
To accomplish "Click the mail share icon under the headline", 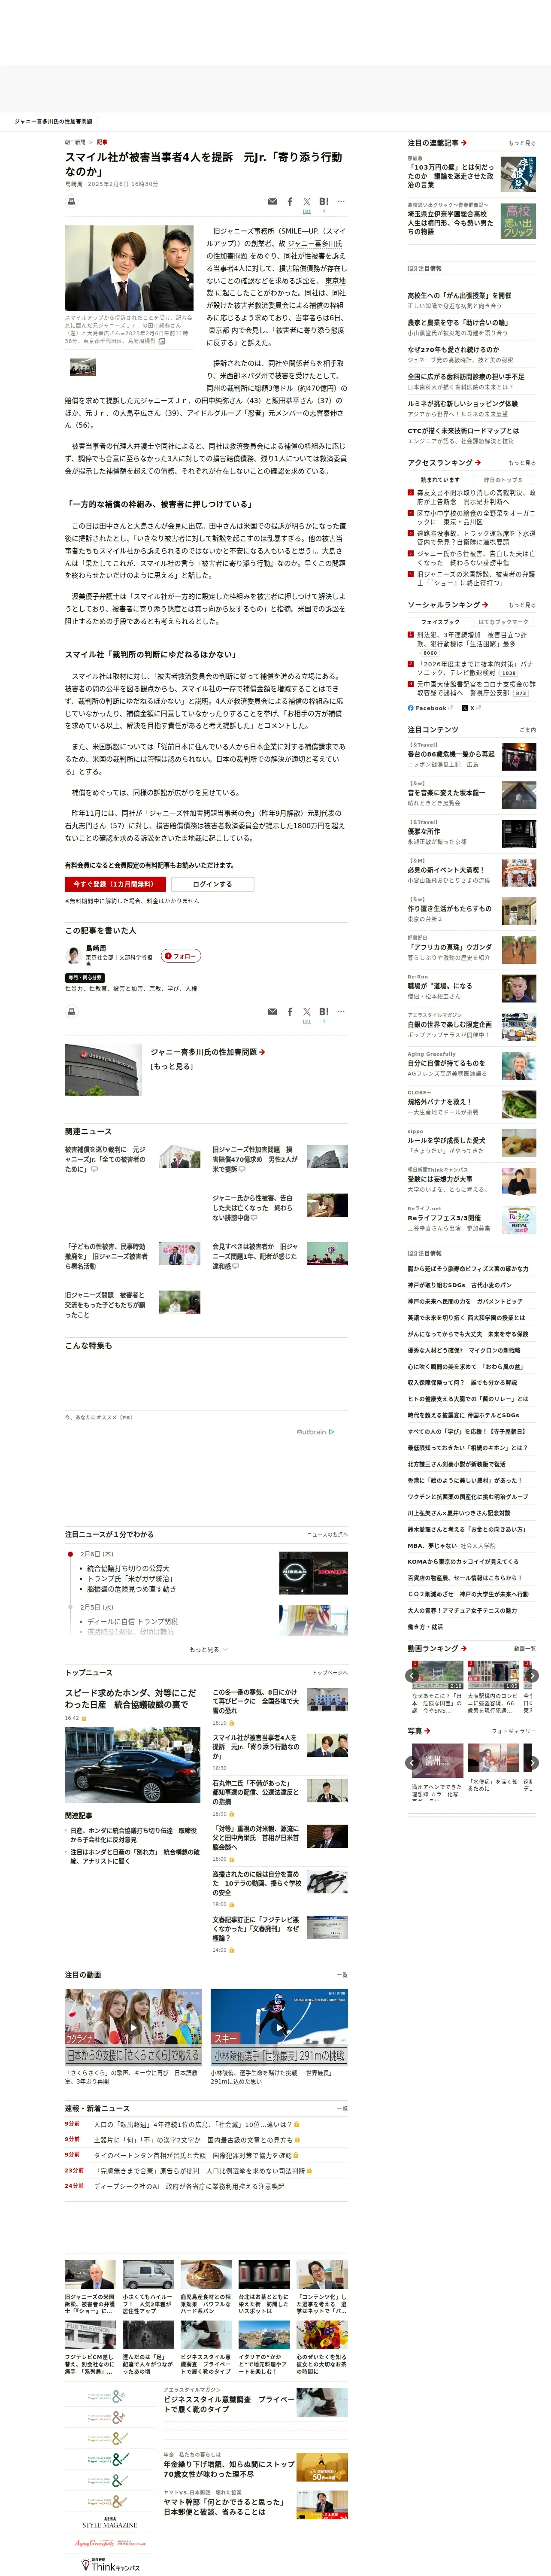I will pos(272,201).
